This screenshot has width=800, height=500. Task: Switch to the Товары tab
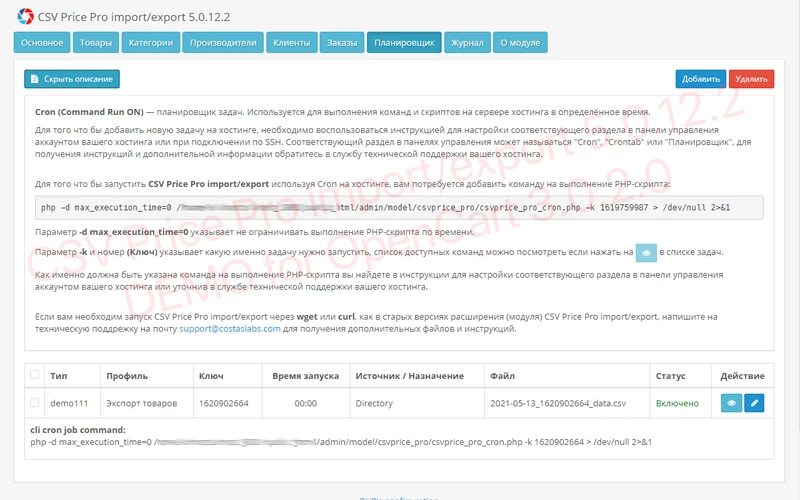95,42
